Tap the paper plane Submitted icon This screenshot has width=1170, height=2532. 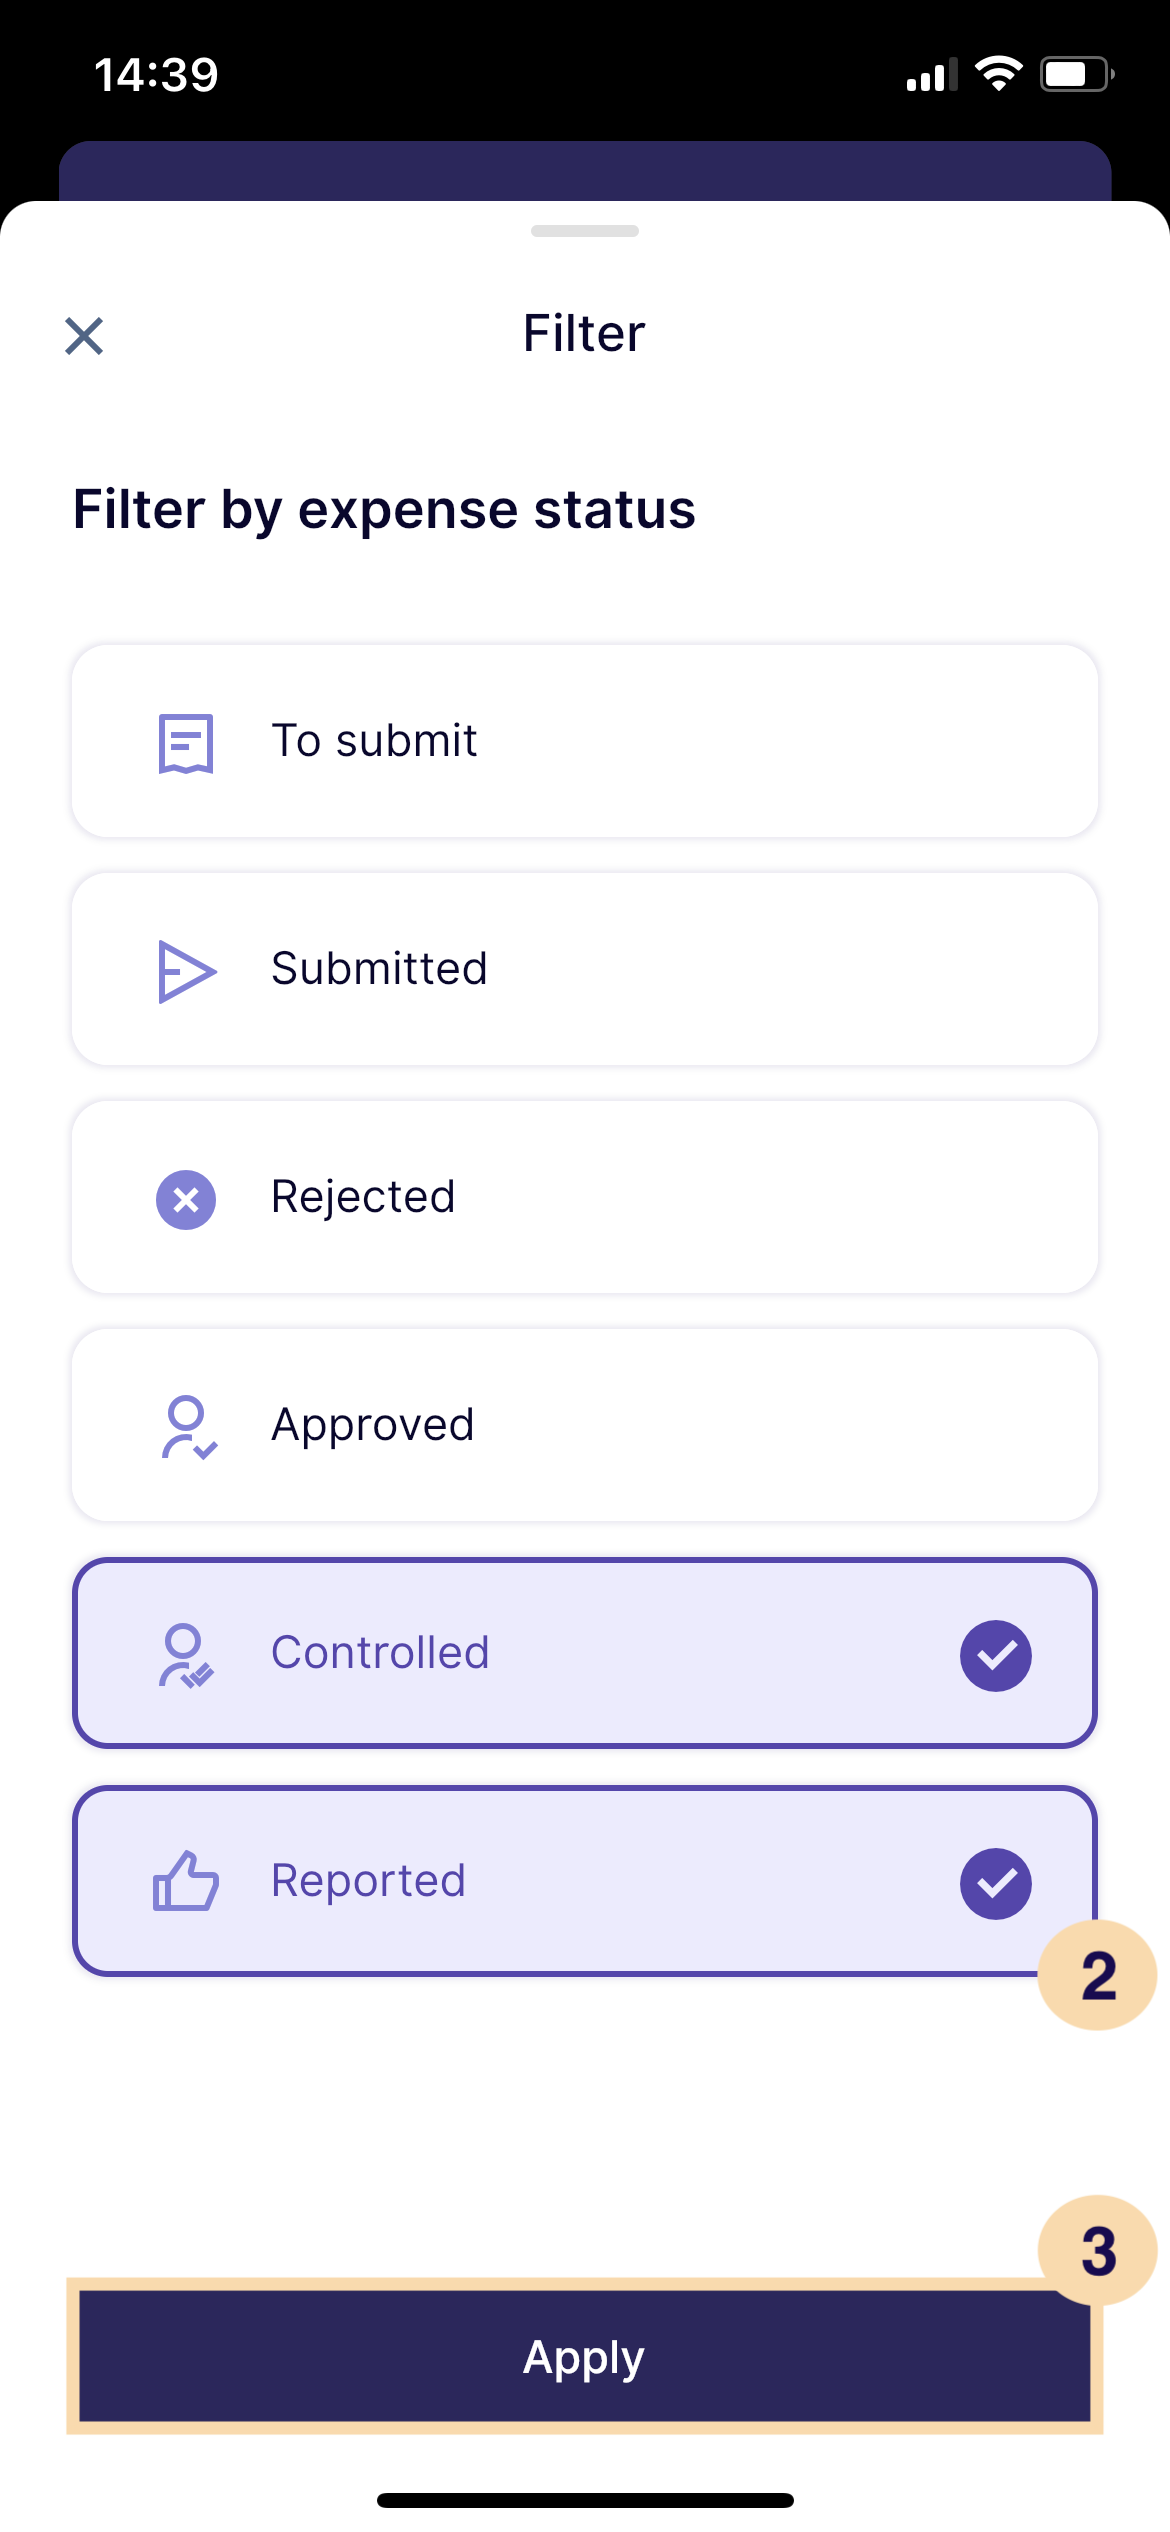187,970
